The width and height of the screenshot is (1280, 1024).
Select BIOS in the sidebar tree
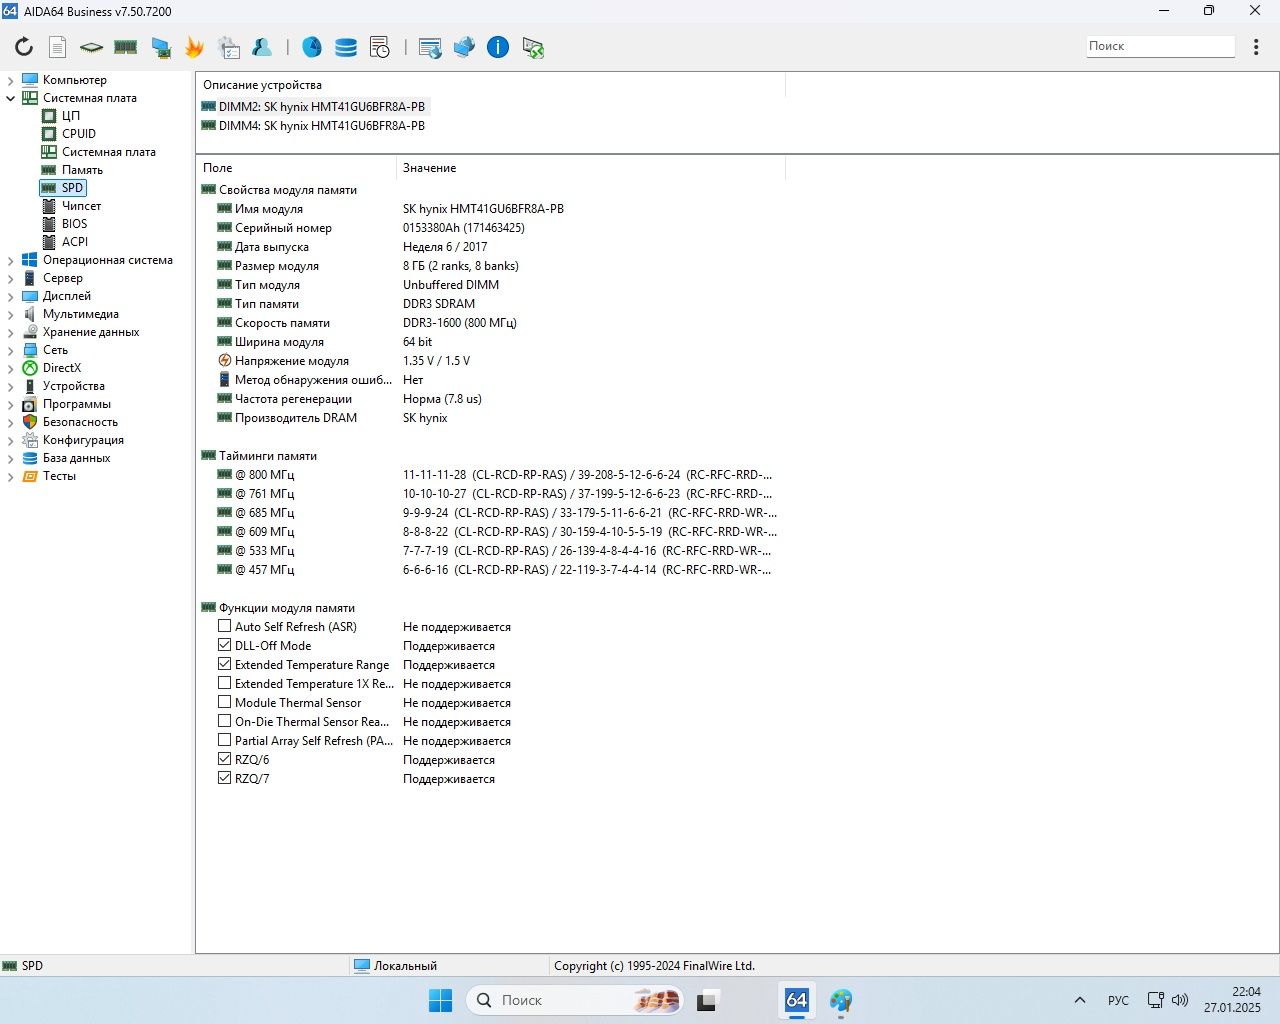click(74, 224)
